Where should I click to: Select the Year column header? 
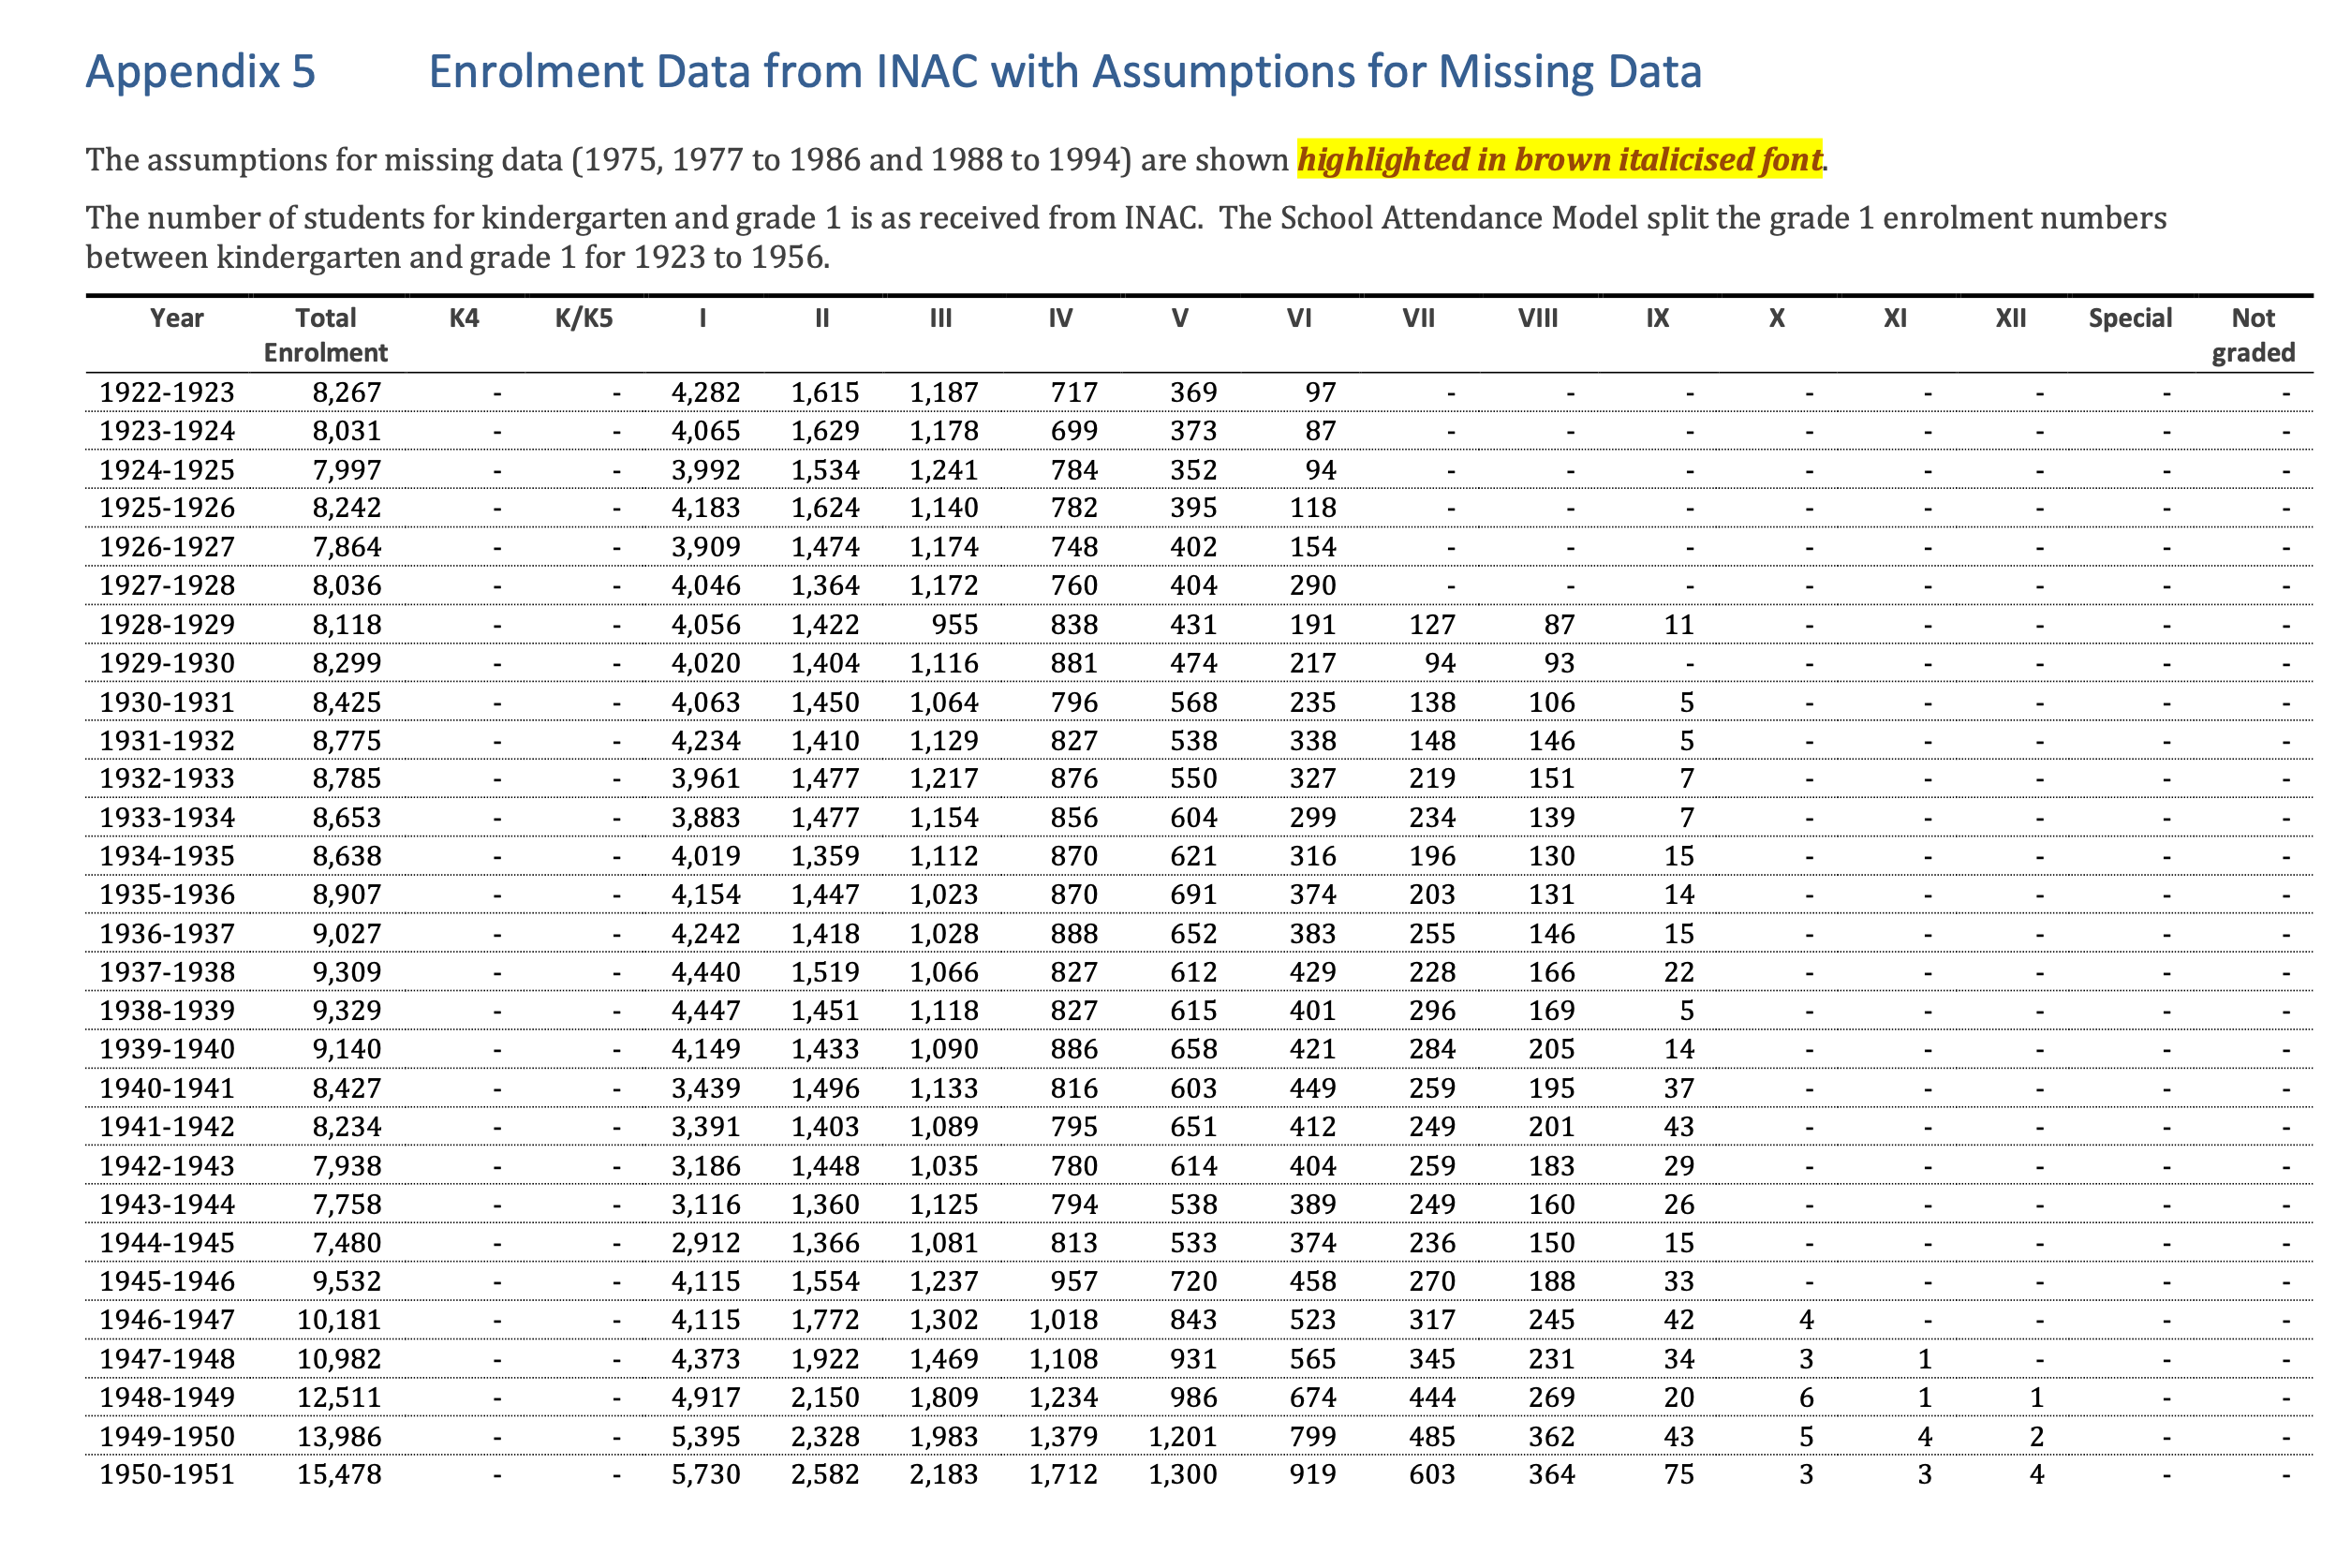pyautogui.click(x=177, y=318)
